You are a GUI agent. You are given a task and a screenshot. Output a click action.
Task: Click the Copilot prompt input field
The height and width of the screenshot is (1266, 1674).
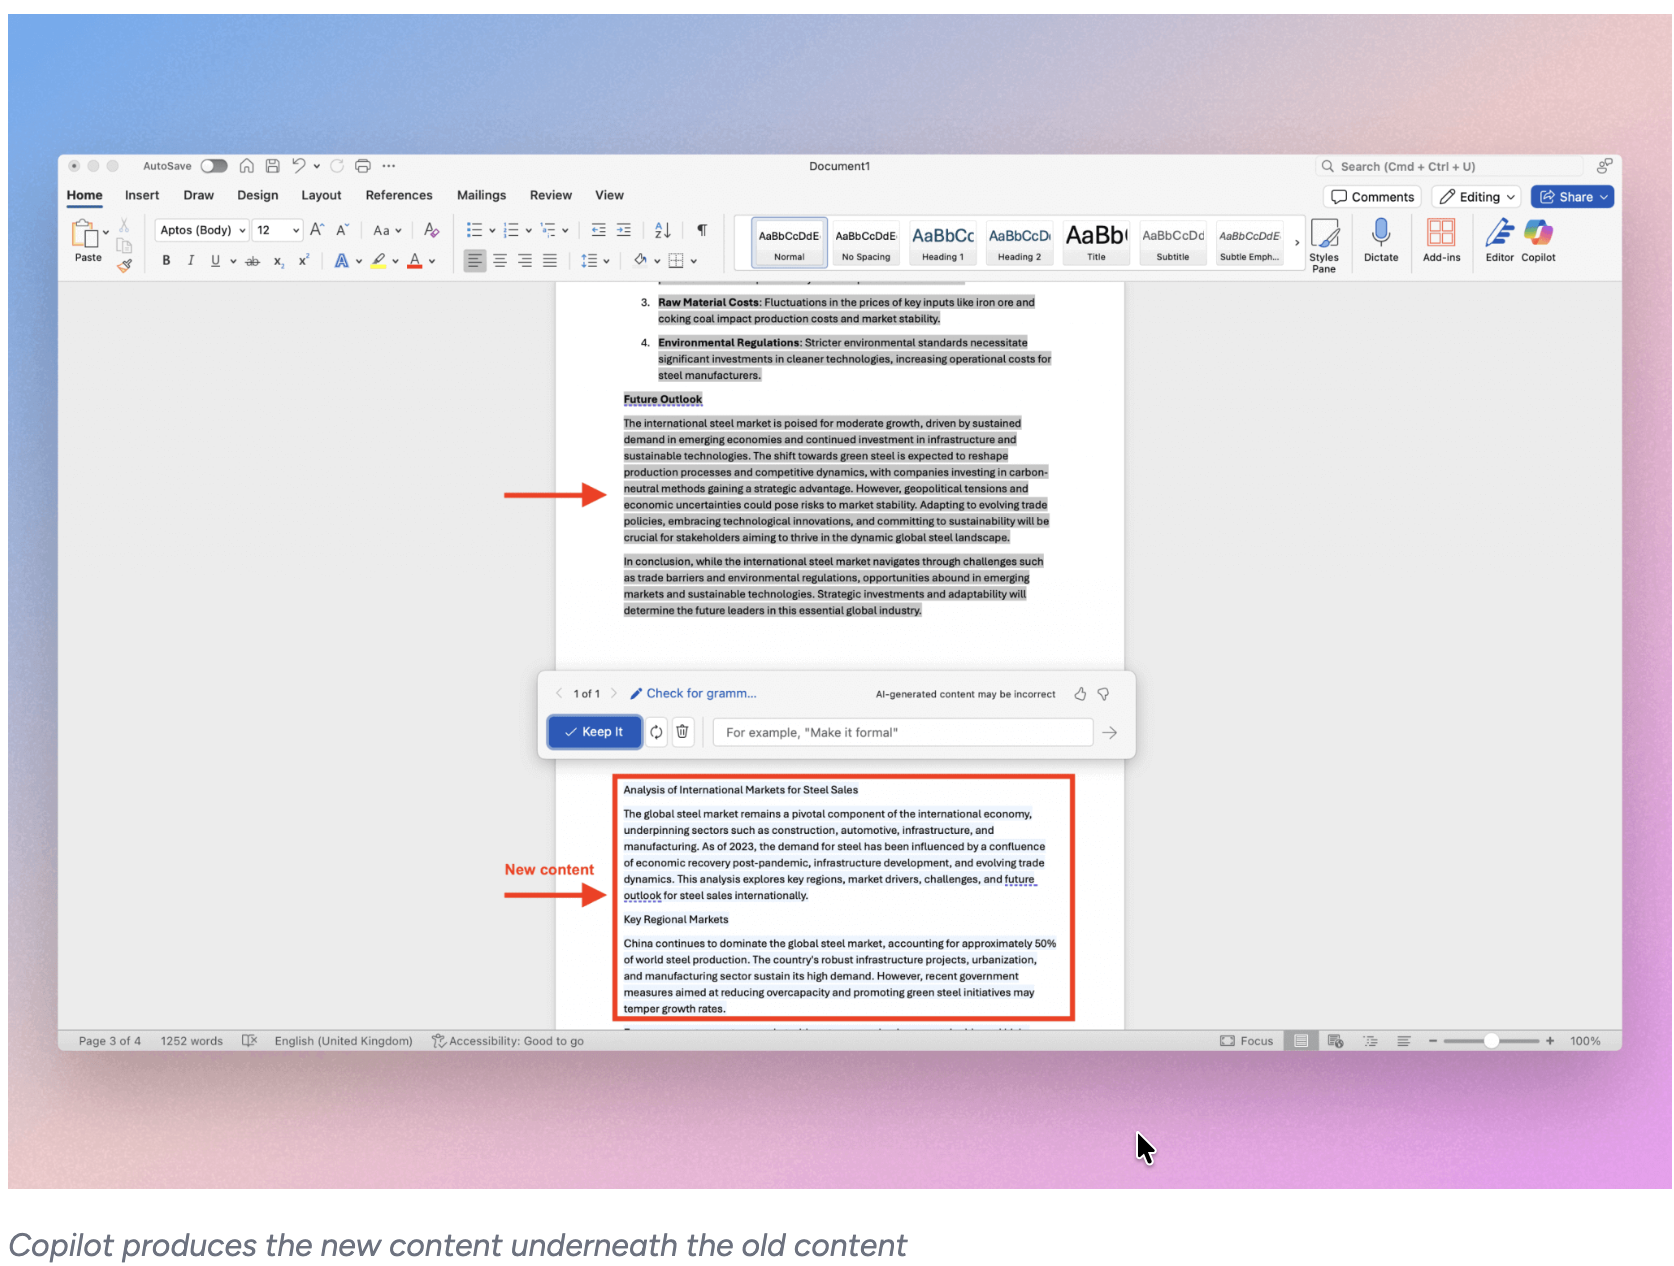pos(901,731)
